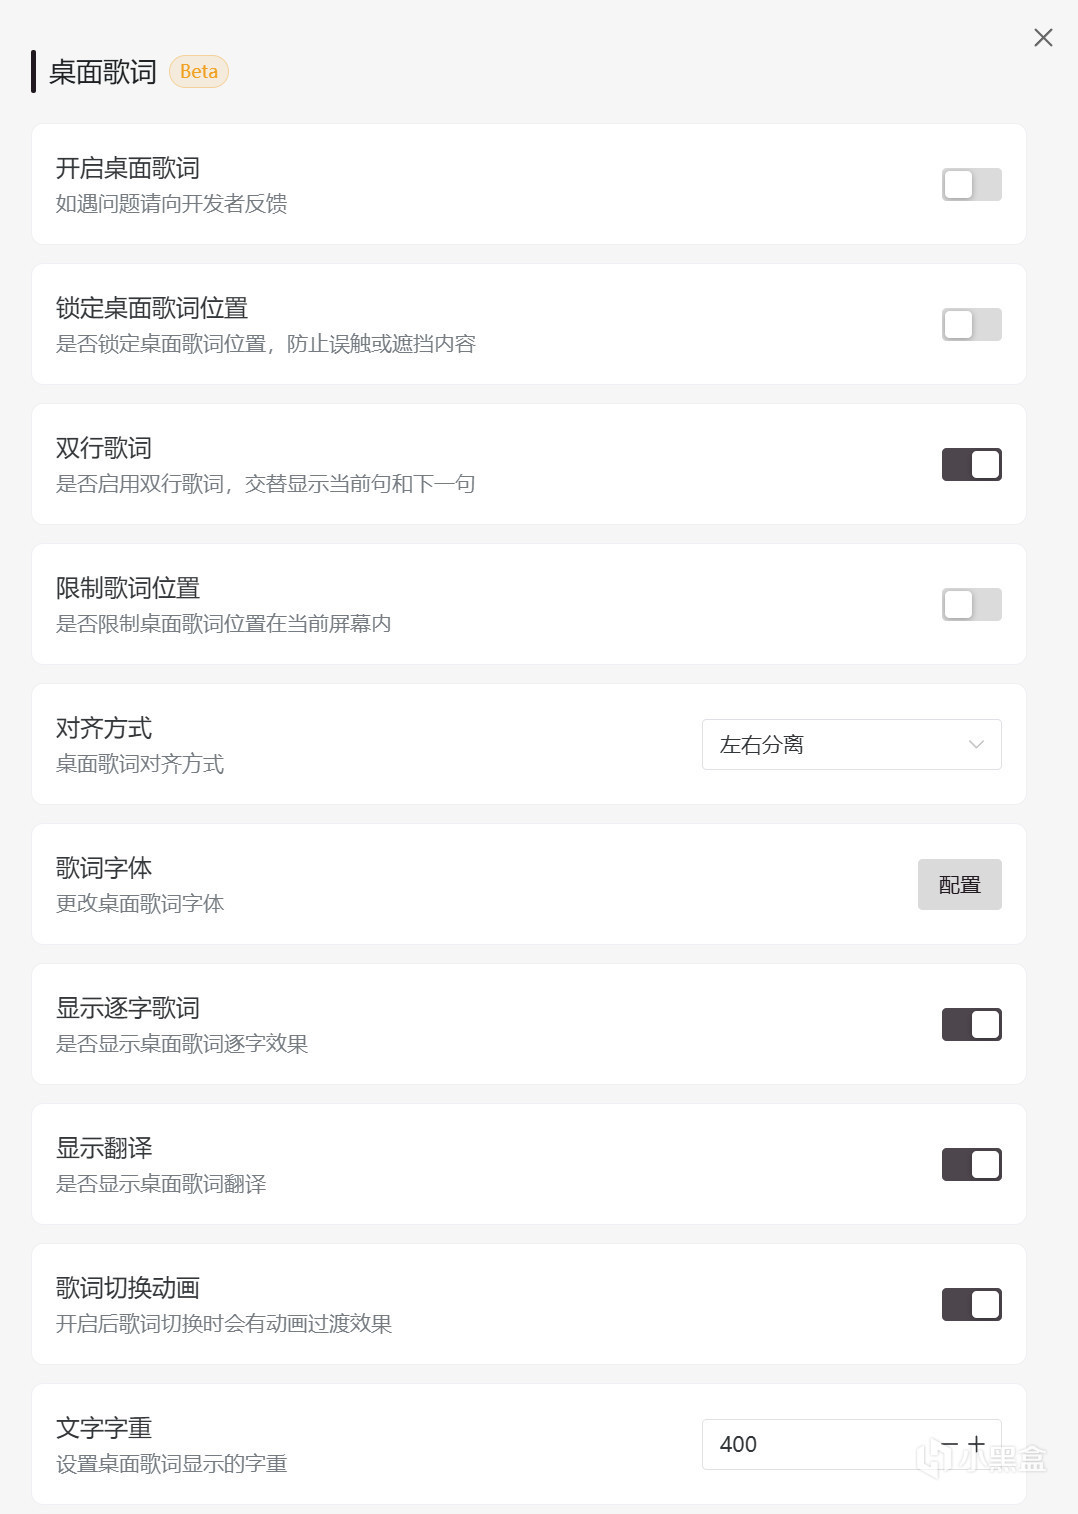Image resolution: width=1078 pixels, height=1514 pixels.
Task: Click the Beta badge beside the title
Action: tap(199, 72)
